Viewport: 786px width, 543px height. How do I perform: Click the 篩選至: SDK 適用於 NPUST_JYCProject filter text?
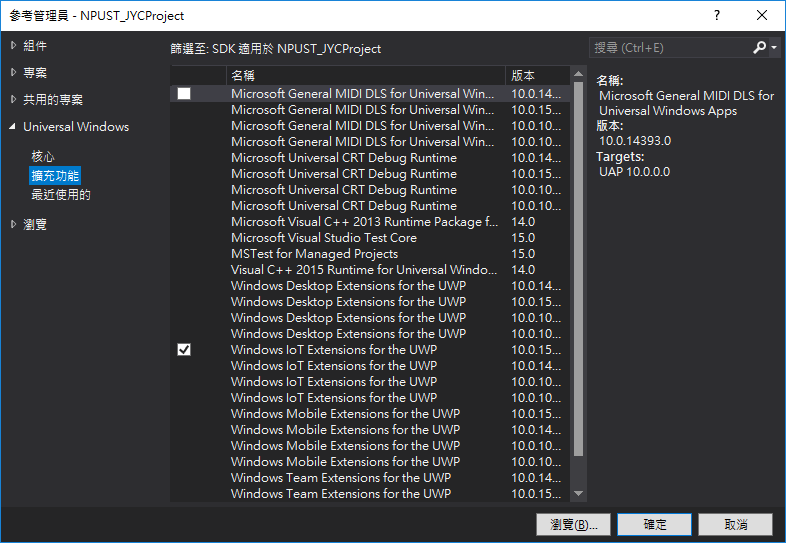(275, 49)
